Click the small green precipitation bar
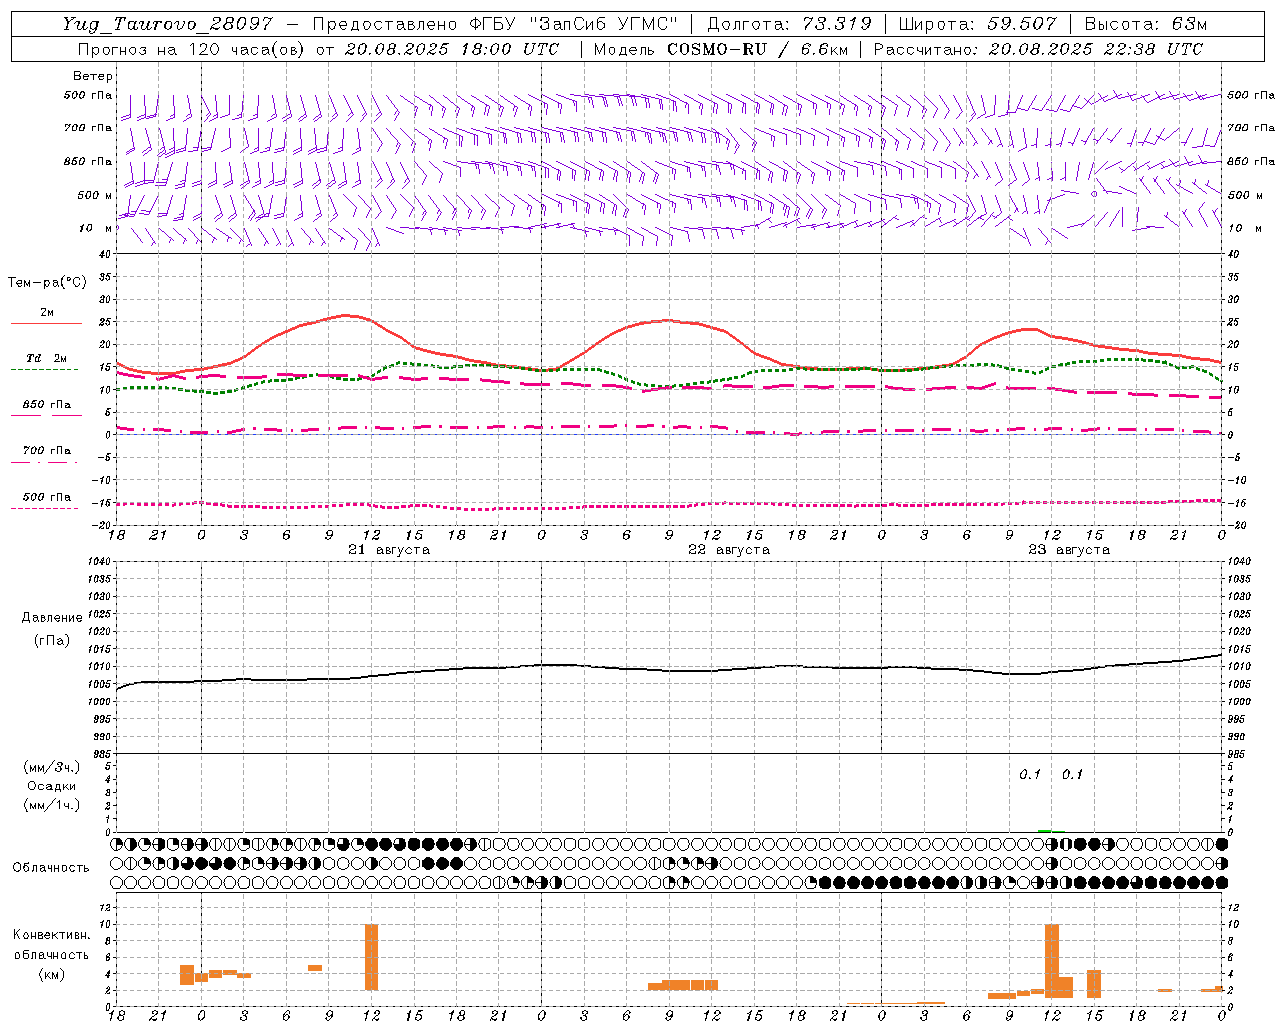Viewport: 1280px width, 1024px height. click(x=1045, y=830)
